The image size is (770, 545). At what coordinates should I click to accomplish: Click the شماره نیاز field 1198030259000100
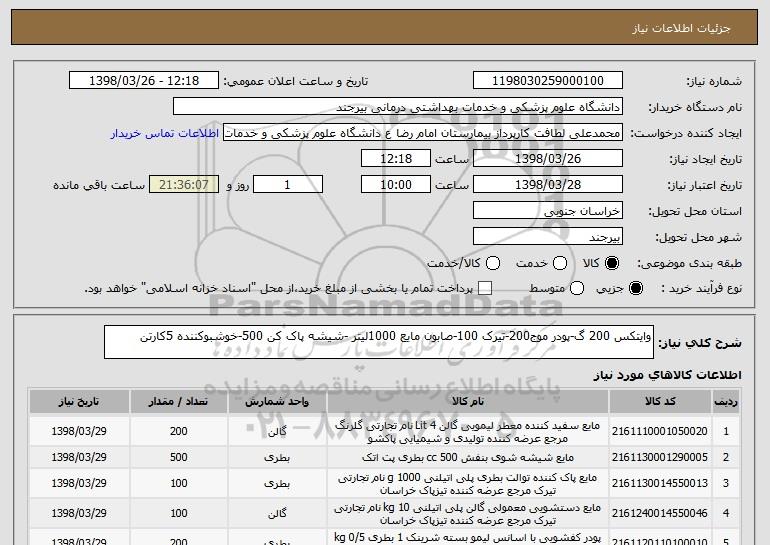pyautogui.click(x=548, y=81)
